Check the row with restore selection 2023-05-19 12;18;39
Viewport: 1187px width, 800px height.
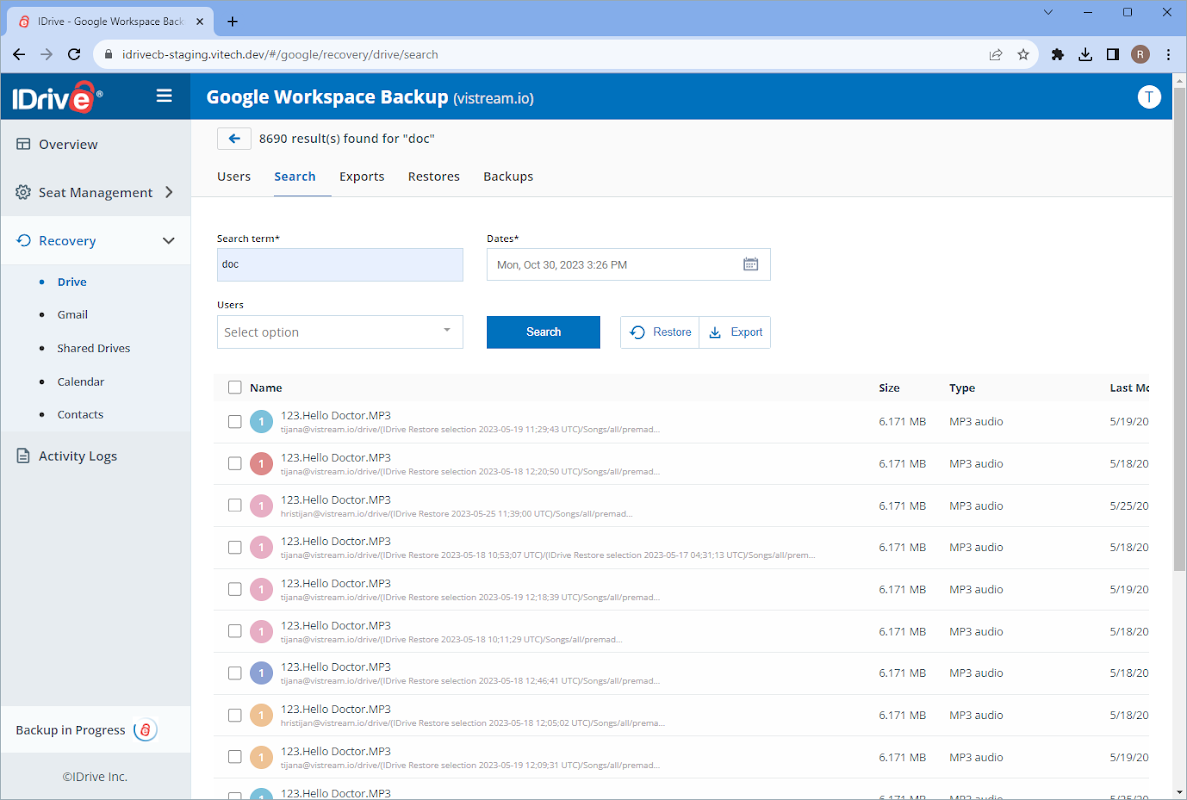(x=235, y=589)
